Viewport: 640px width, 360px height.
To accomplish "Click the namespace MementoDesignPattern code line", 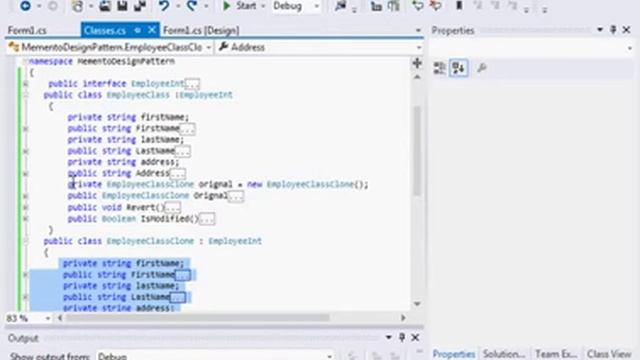I will (102, 61).
